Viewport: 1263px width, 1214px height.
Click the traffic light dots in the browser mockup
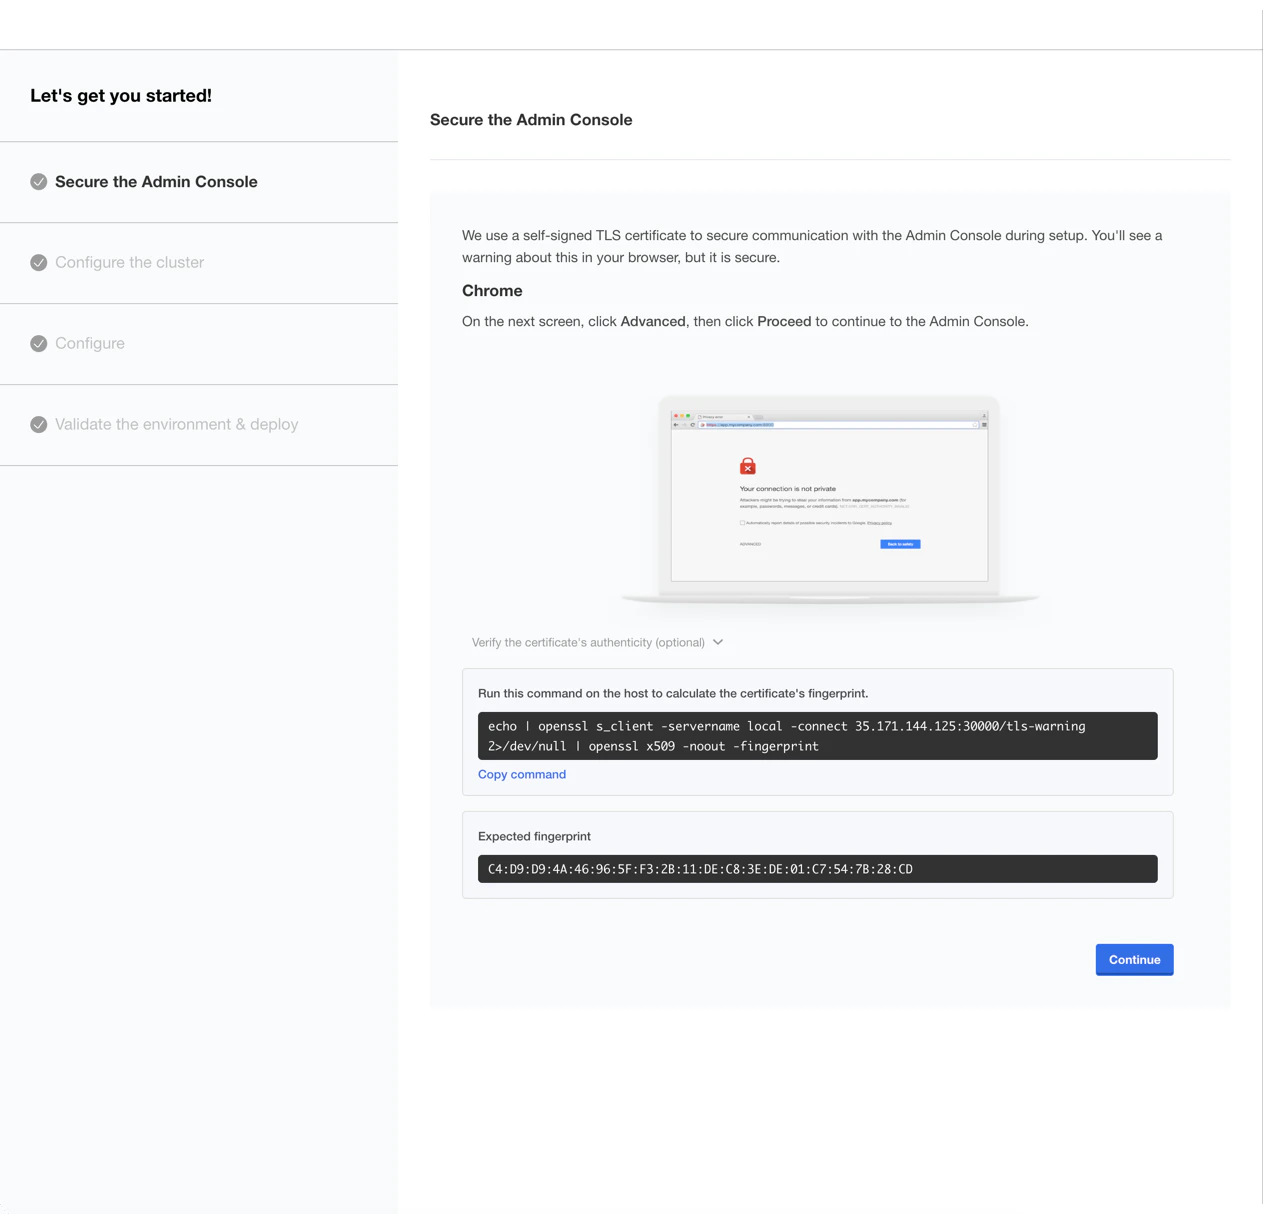[684, 416]
